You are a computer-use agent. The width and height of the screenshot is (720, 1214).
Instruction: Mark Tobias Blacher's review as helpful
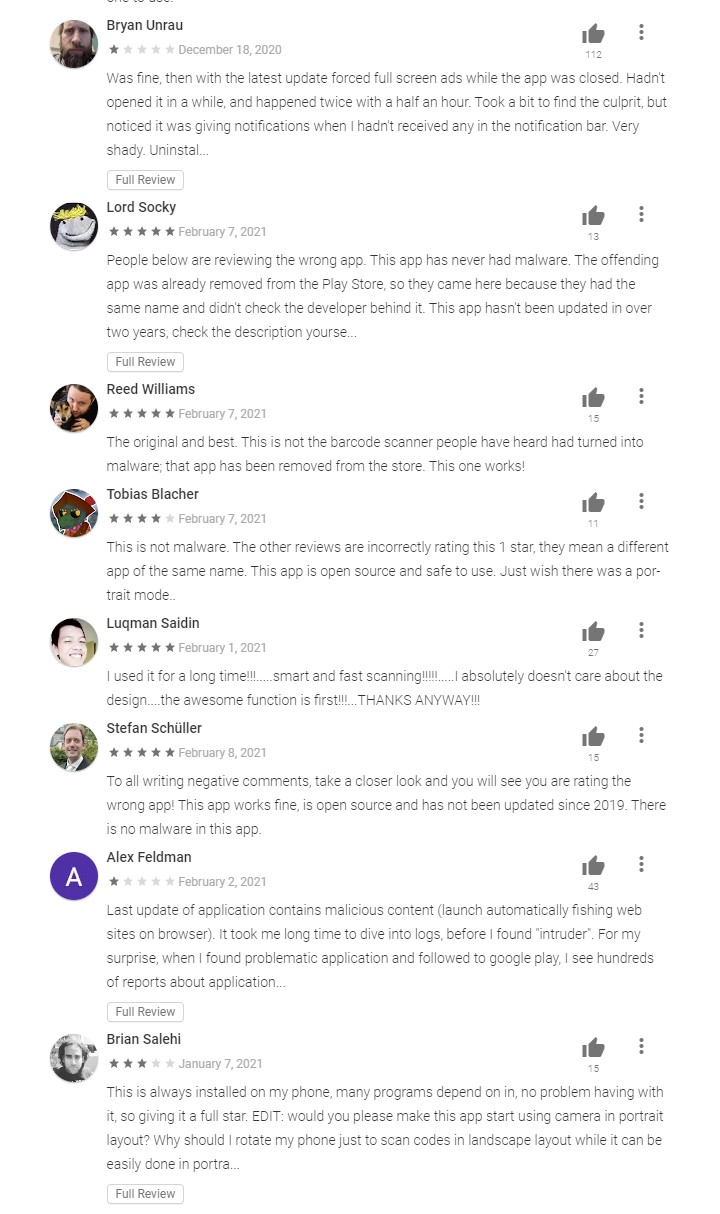click(x=594, y=503)
